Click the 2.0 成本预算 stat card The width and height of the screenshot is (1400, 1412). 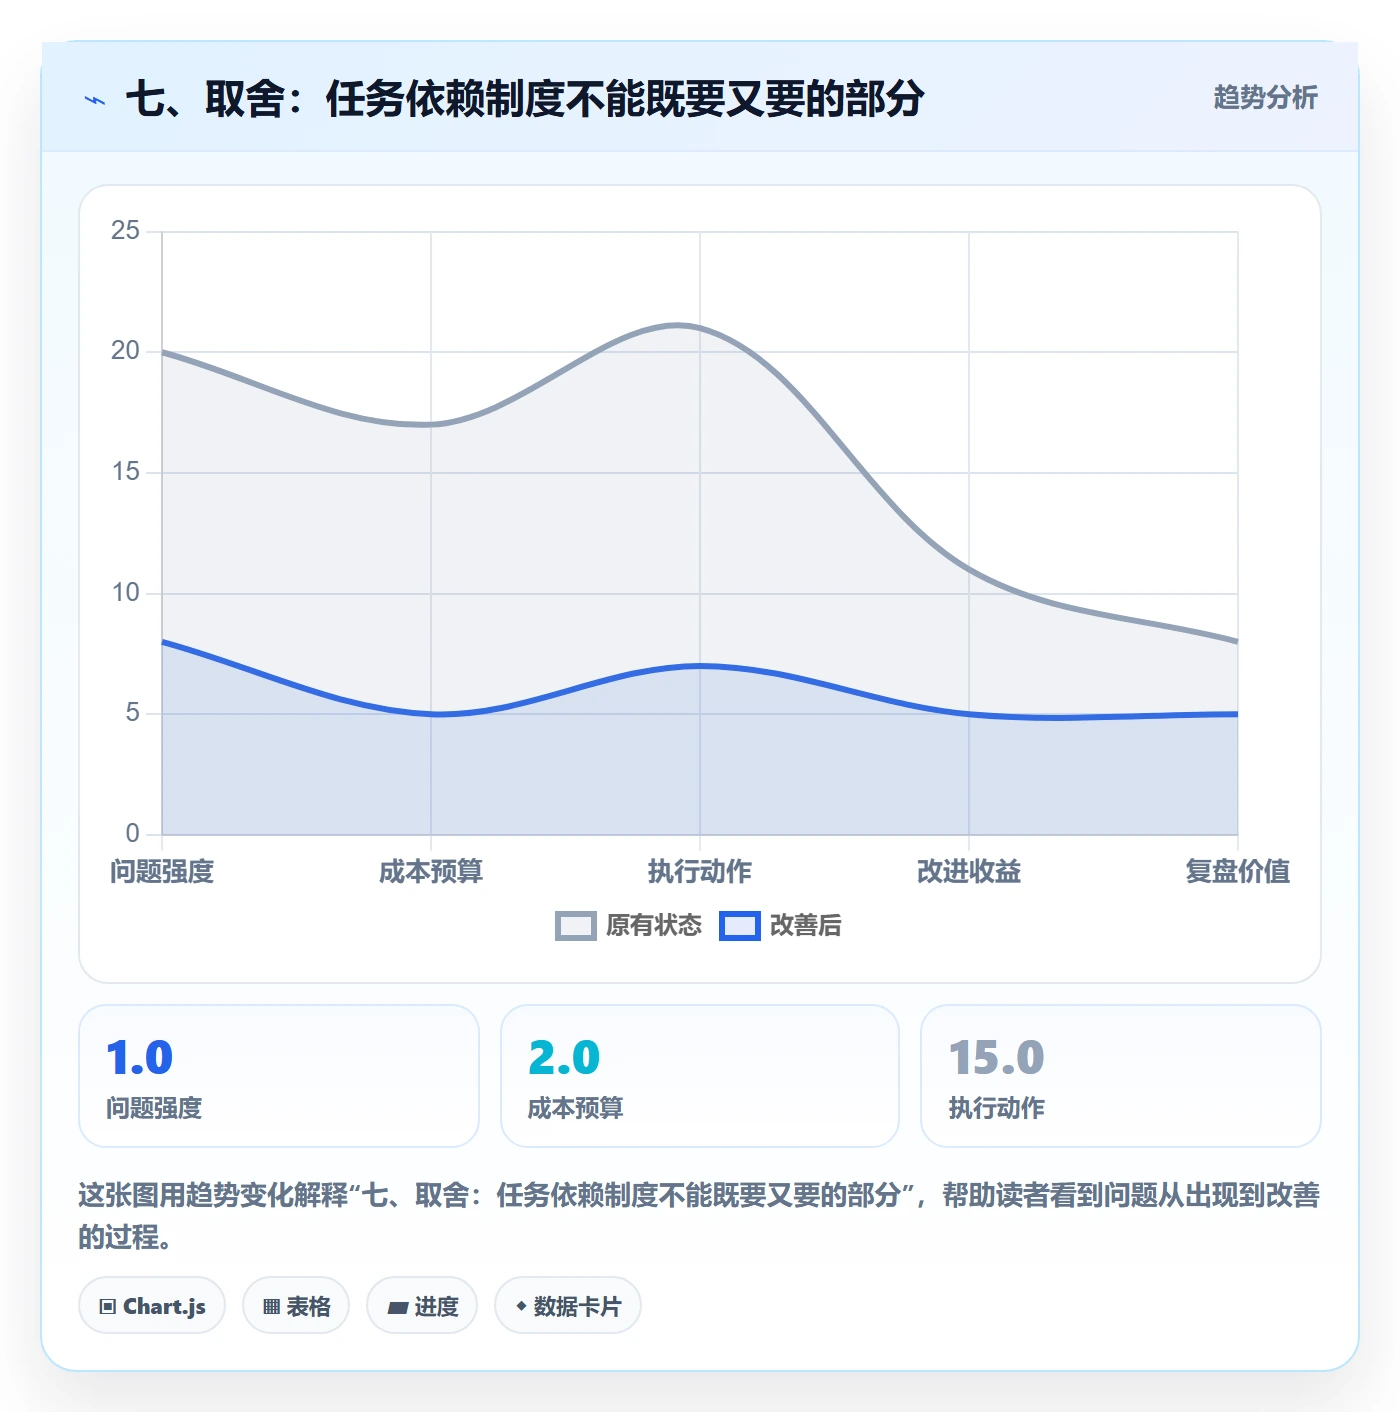[x=700, y=1076]
